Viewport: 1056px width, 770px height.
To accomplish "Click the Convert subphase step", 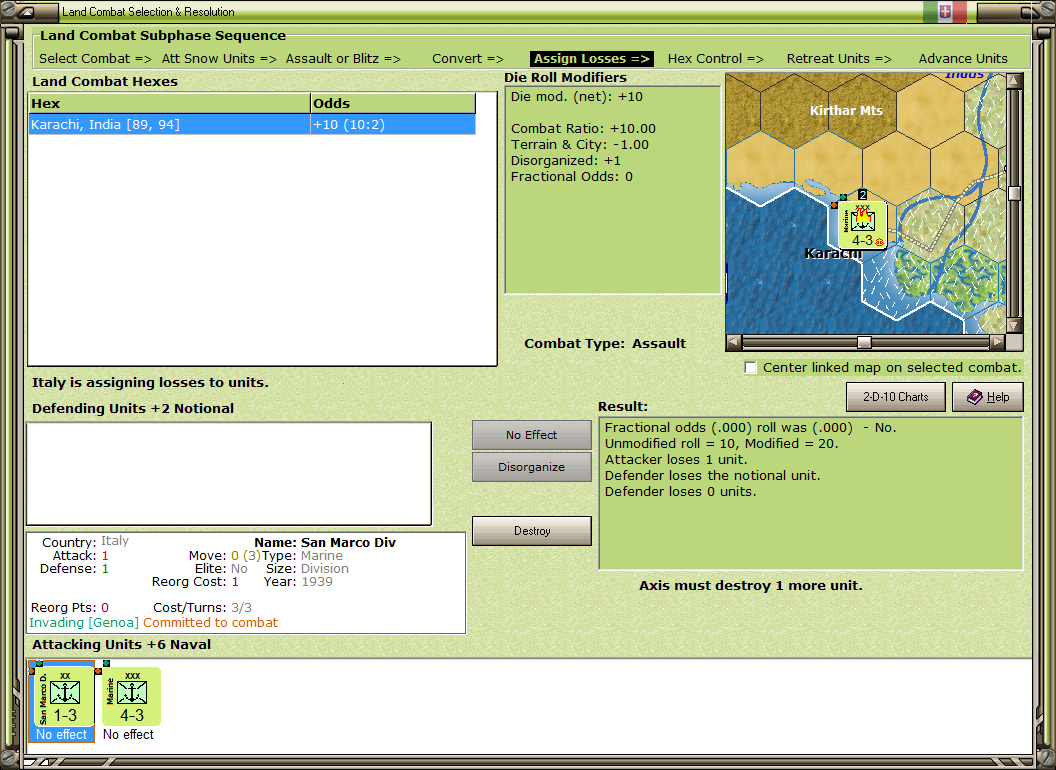I will click(467, 59).
